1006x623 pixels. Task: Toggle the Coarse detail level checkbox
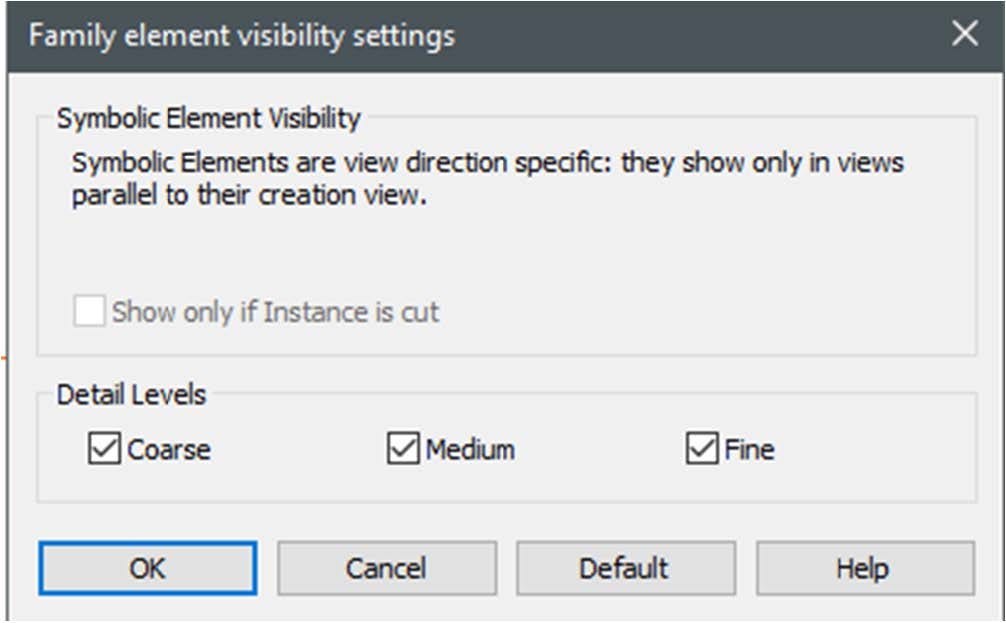(104, 448)
